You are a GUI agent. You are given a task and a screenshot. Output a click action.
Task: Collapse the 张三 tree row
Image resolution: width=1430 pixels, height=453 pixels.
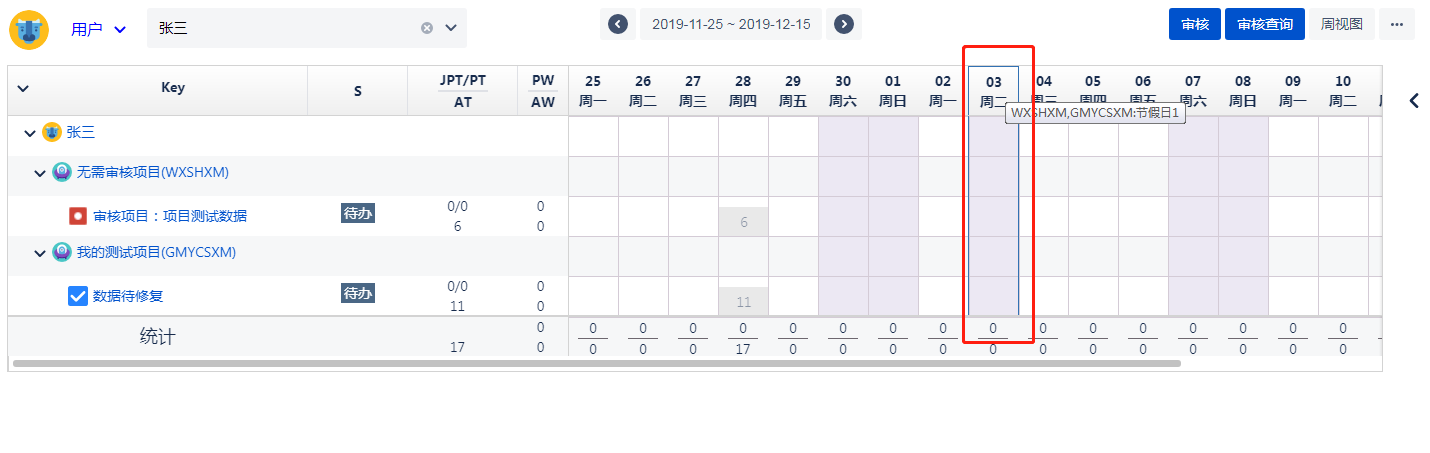[x=30, y=133]
